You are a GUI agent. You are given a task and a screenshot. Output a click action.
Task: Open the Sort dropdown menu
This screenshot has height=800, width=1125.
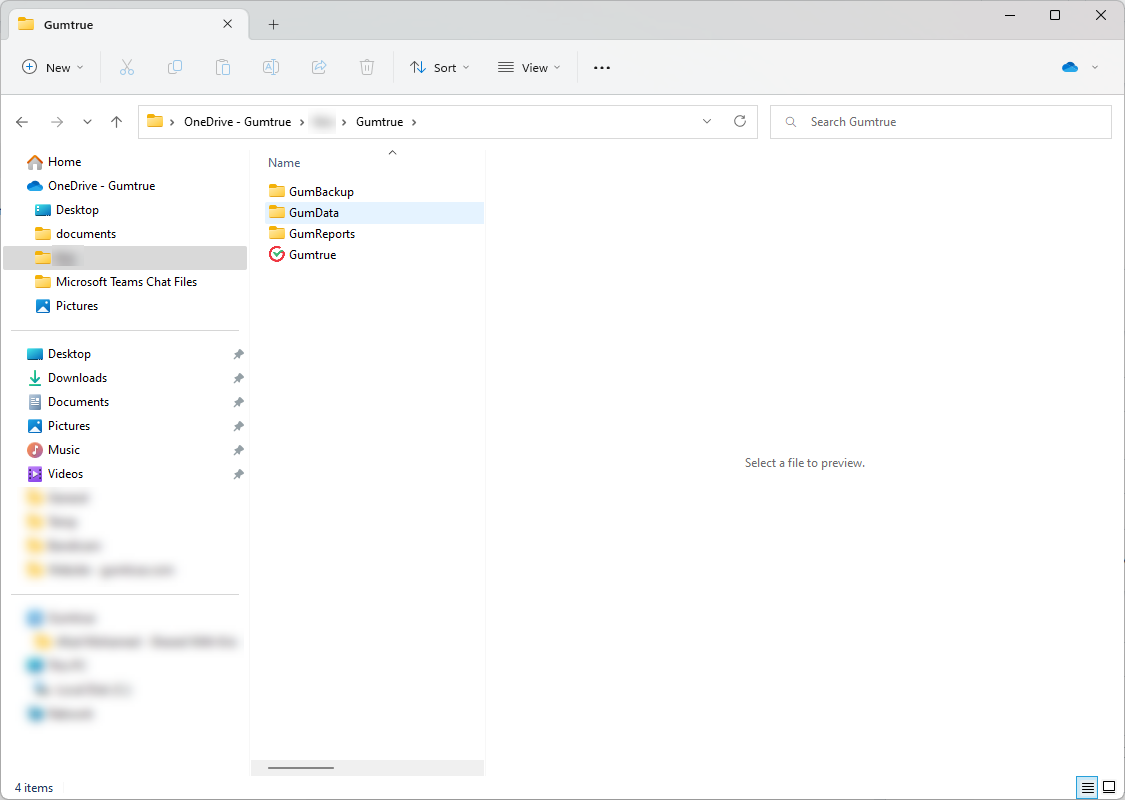click(x=440, y=67)
